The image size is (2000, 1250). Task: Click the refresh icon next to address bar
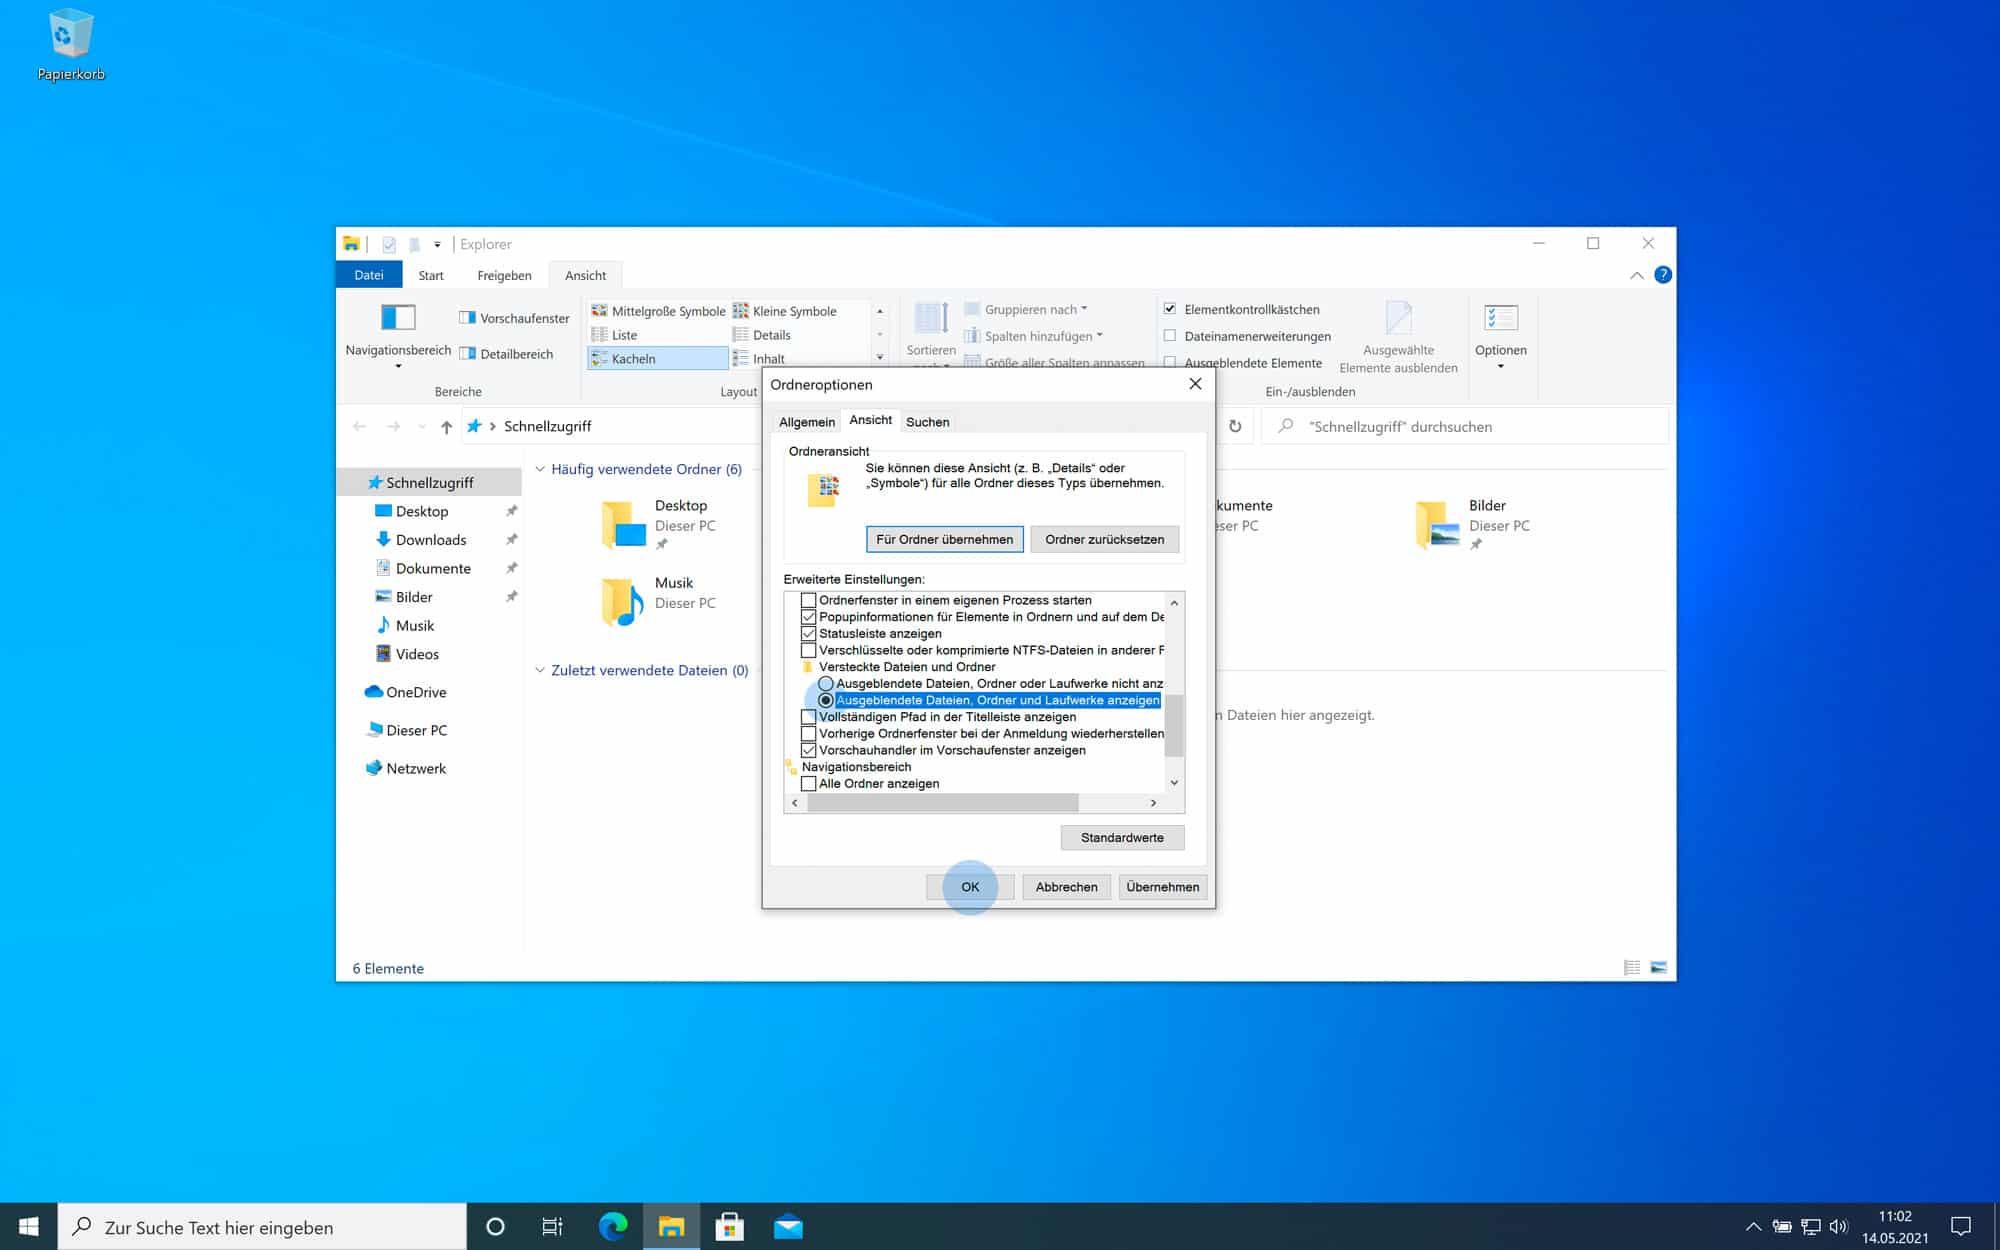click(1235, 426)
